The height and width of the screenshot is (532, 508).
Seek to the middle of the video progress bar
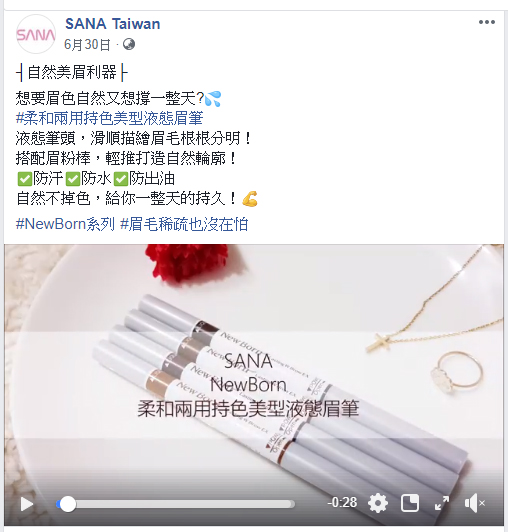pyautogui.click(x=175, y=504)
